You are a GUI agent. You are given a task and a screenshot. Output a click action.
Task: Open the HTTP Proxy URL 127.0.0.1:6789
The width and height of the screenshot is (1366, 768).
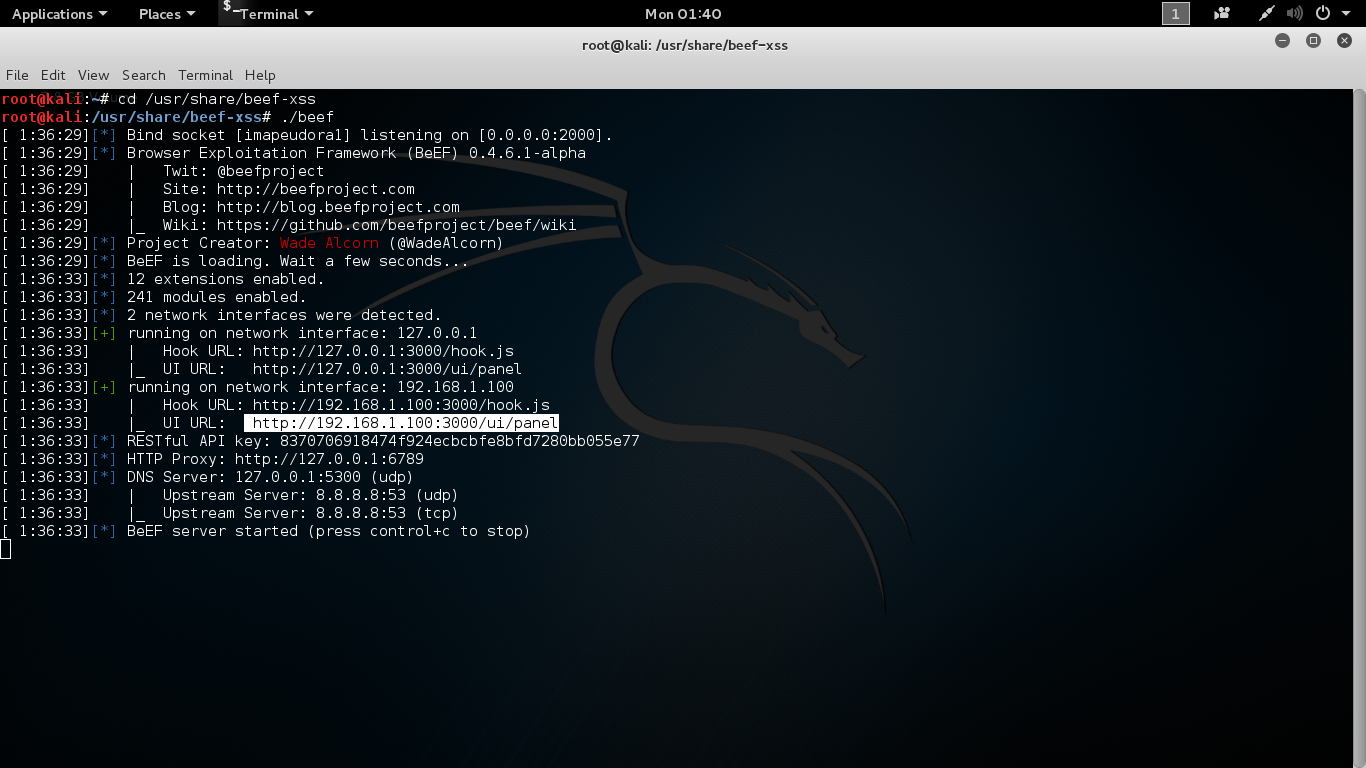(329, 459)
